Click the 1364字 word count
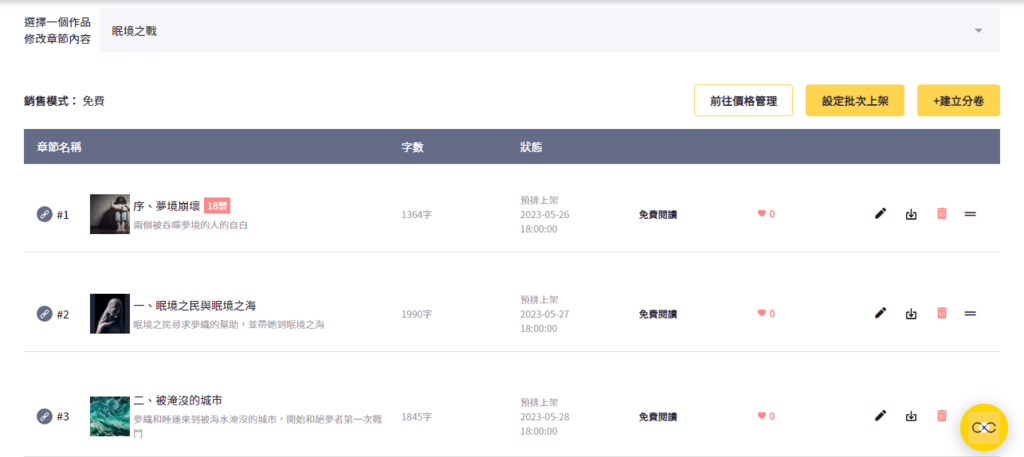This screenshot has height=457, width=1024. 417,214
